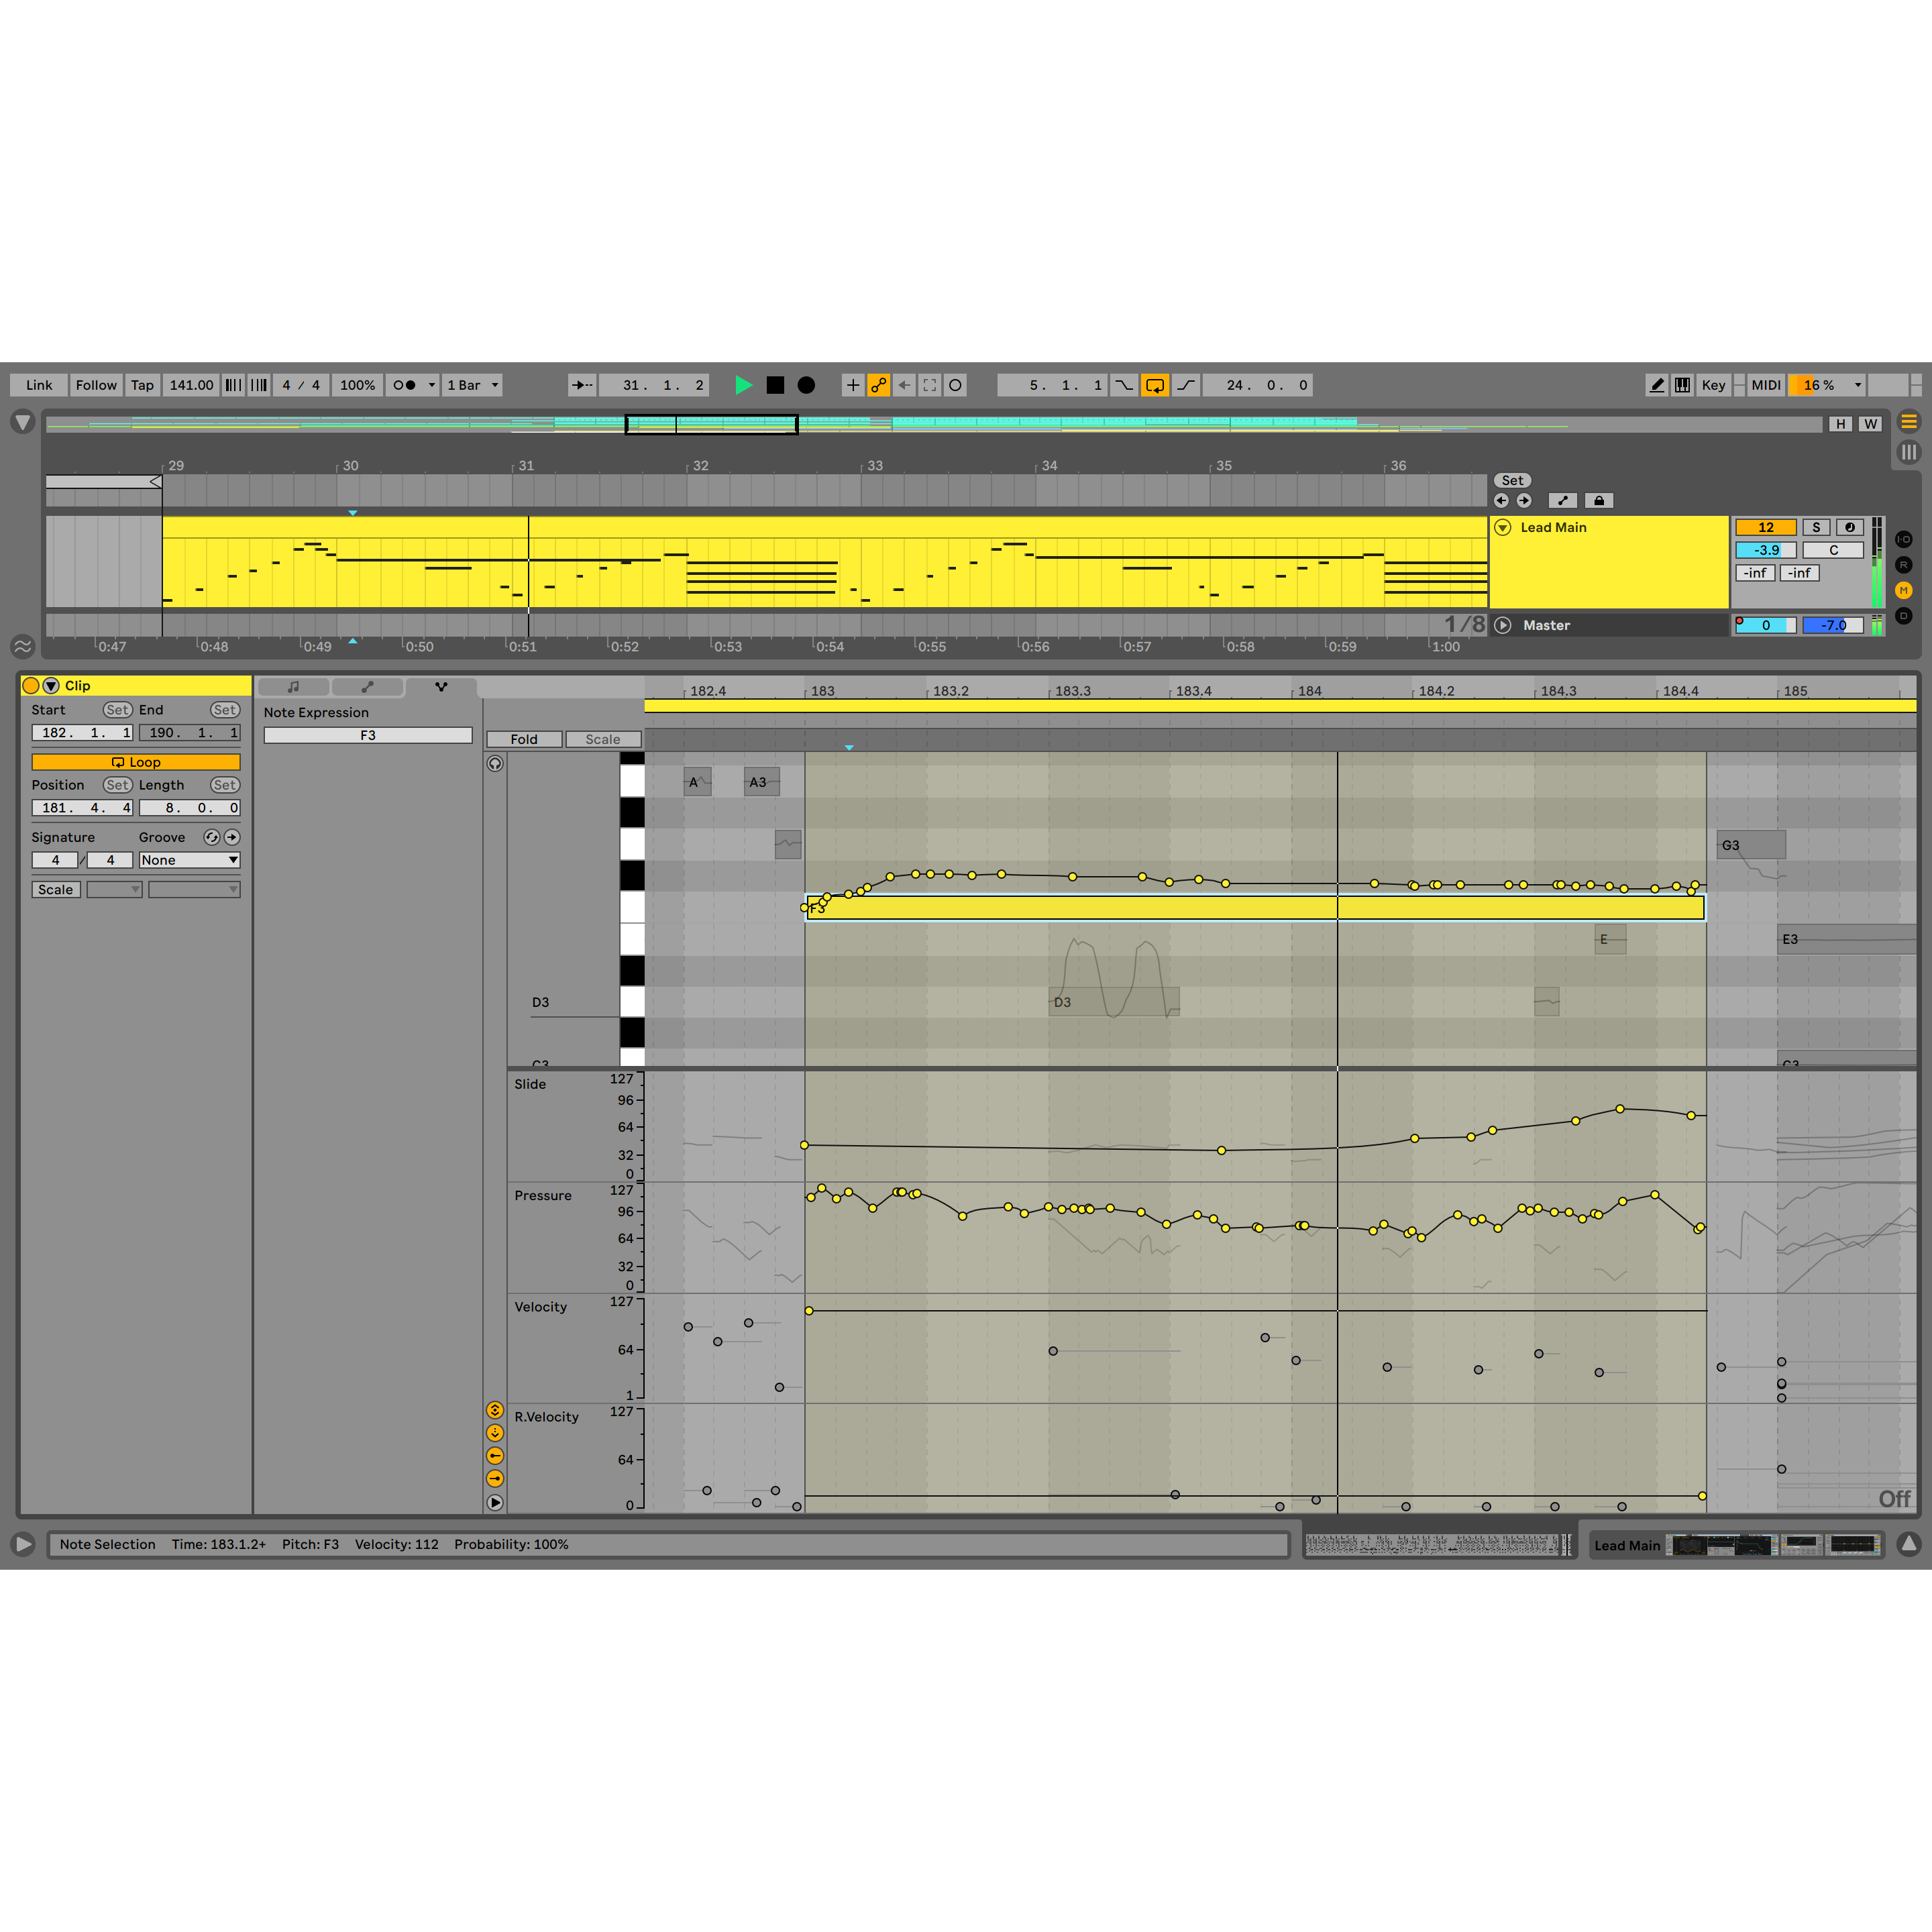The width and height of the screenshot is (1932, 1932).
Task: Click the Fold button
Action: (524, 740)
